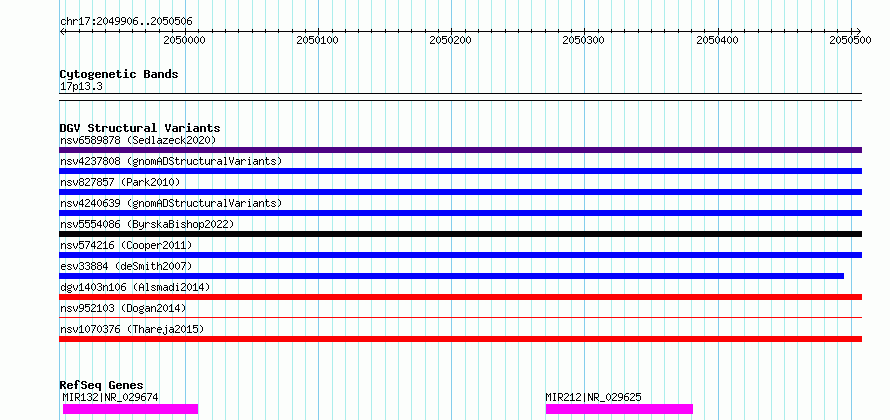Click the Cytogenetic Bands track title
Image resolution: width=890 pixels, height=420 pixels.
119,74
